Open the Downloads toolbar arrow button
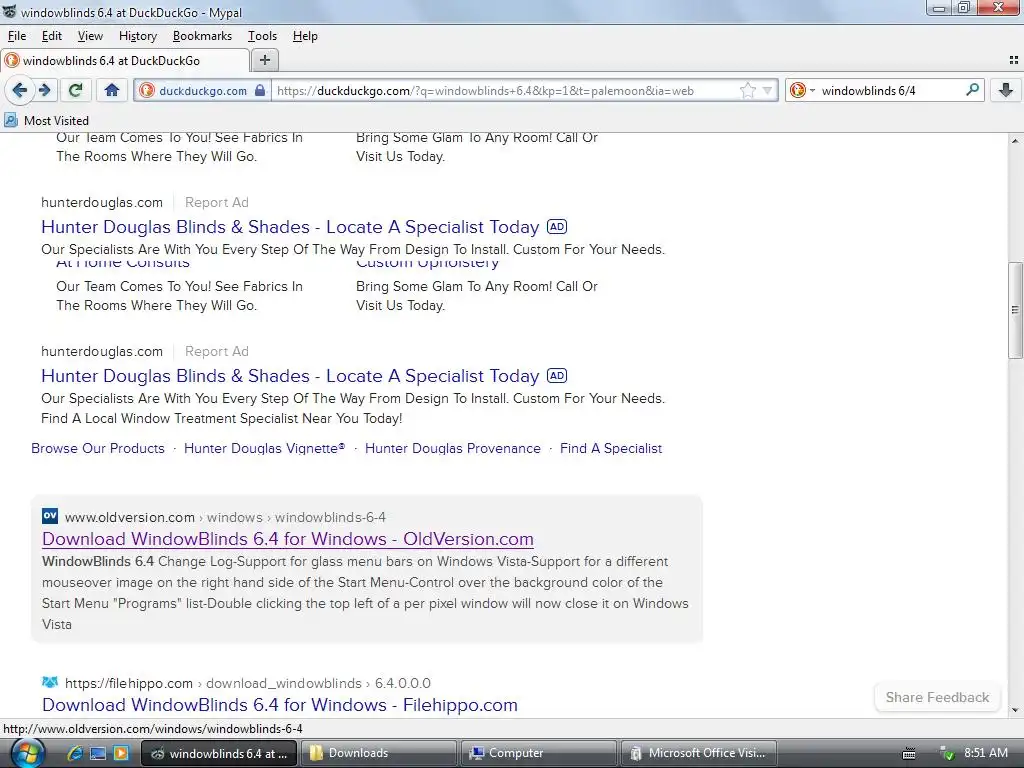The width and height of the screenshot is (1024, 768). click(x=1006, y=90)
